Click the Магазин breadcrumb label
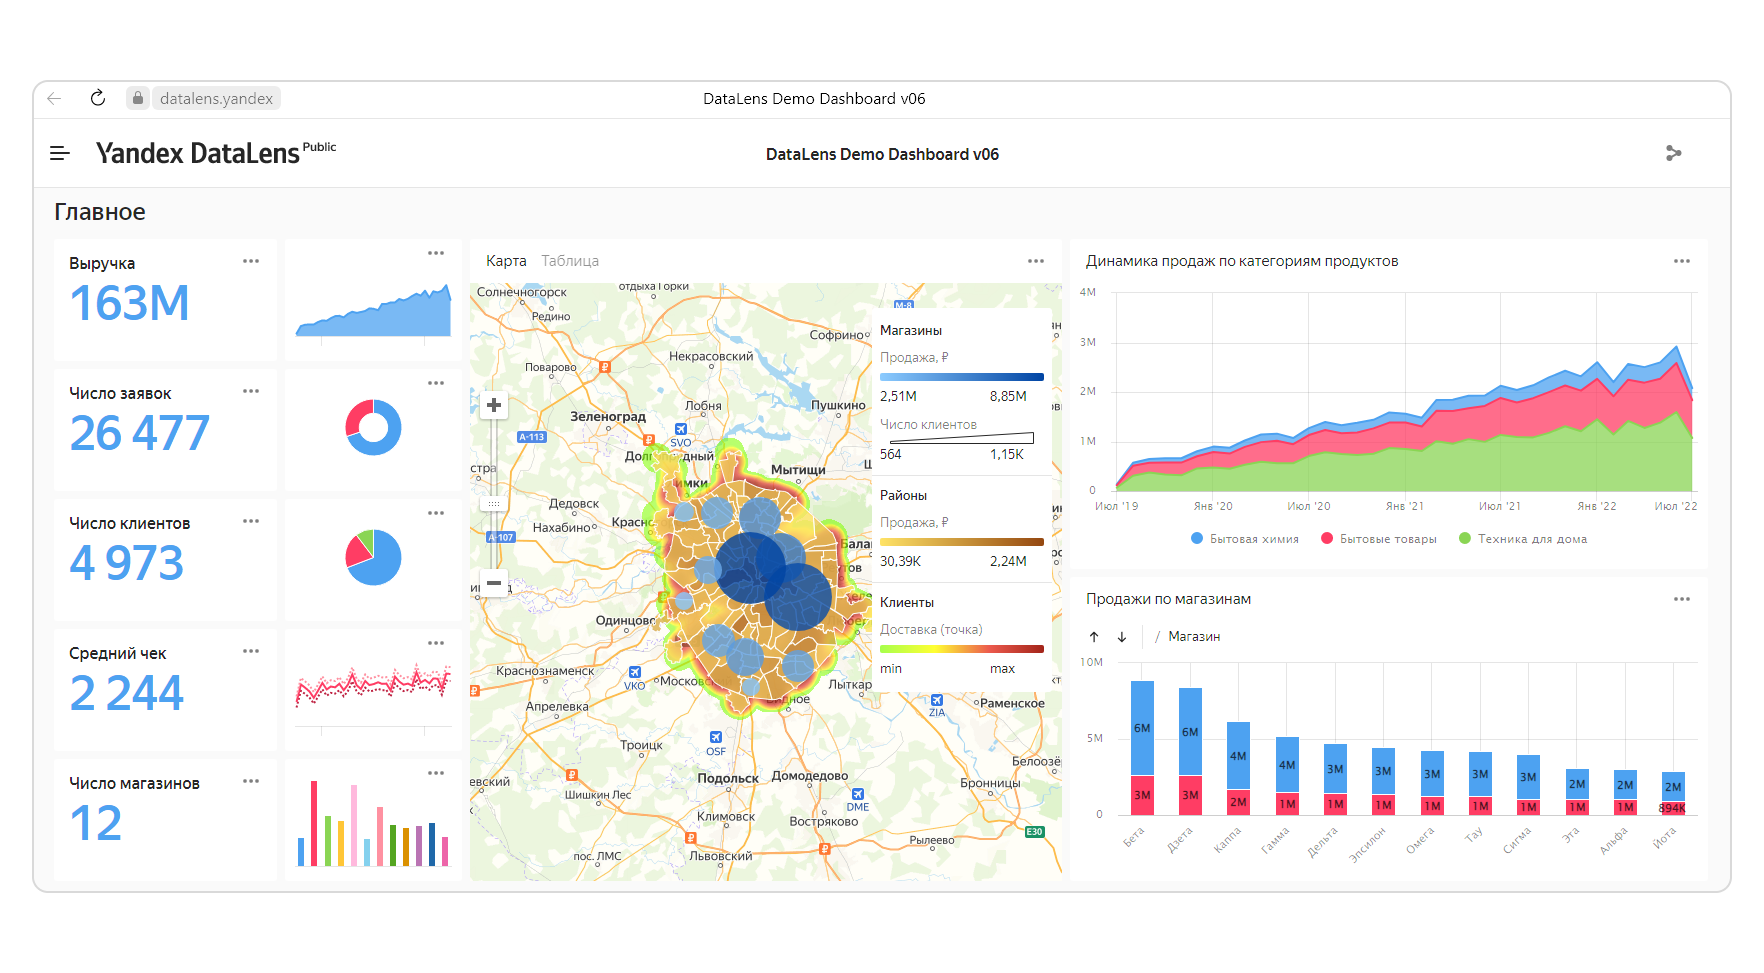 (1194, 637)
